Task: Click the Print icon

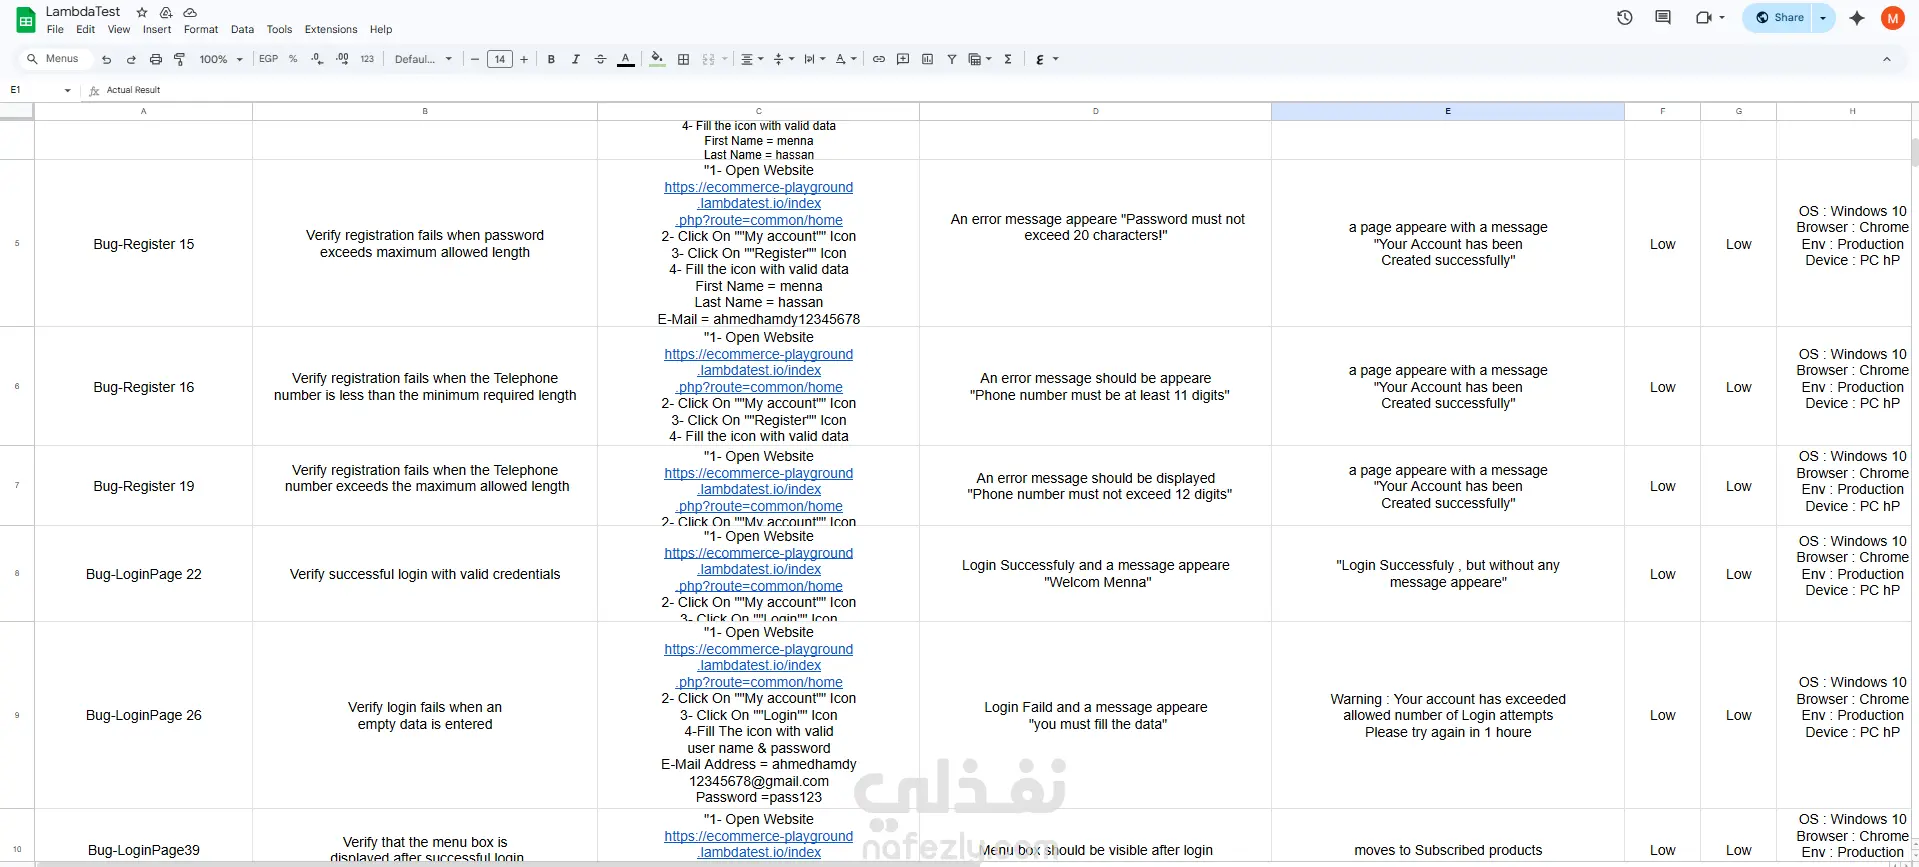Action: pyautogui.click(x=155, y=59)
